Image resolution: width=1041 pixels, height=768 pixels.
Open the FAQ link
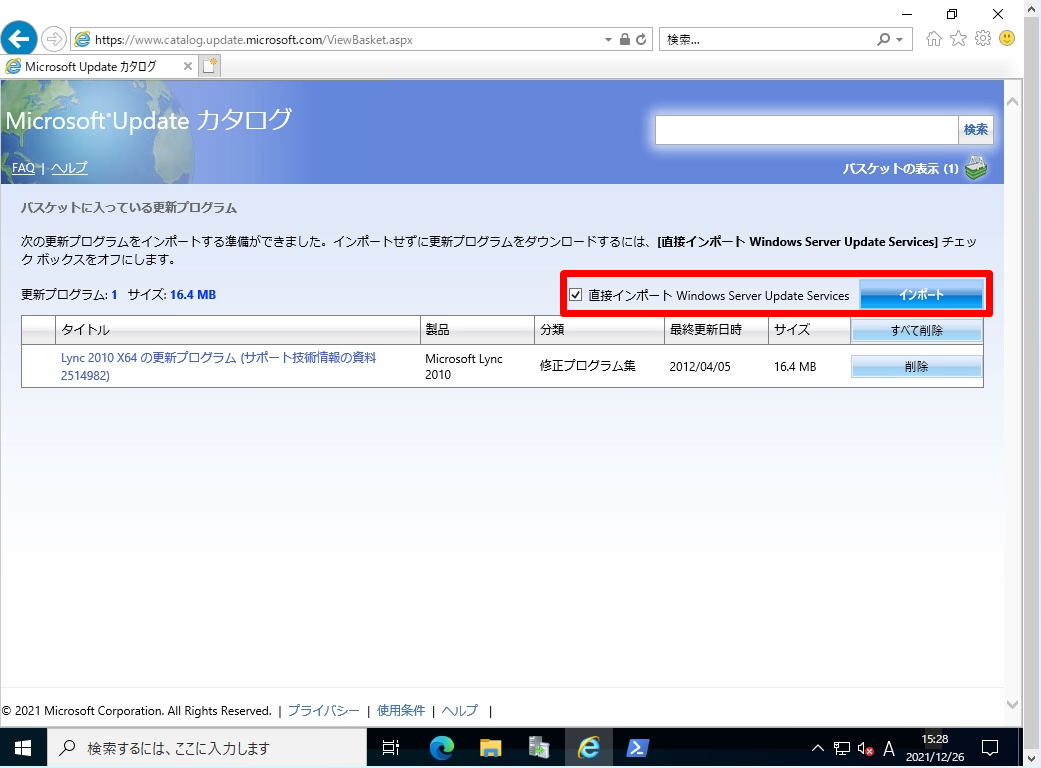[x=23, y=168]
